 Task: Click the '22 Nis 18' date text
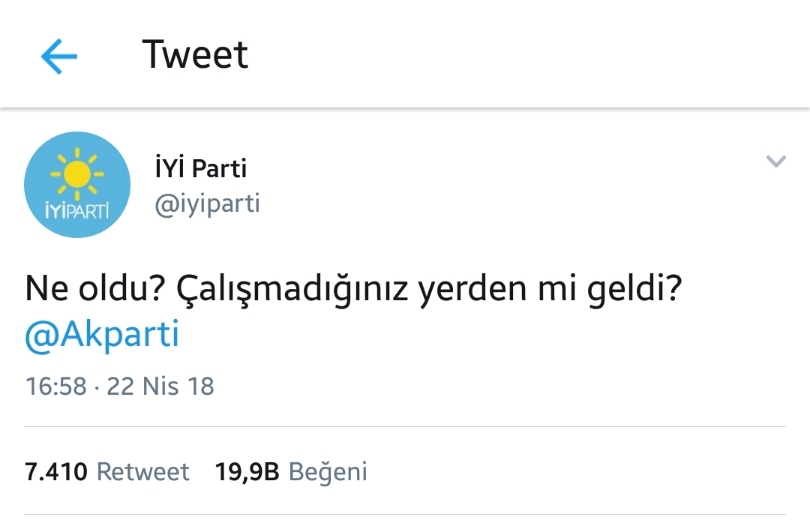click(x=160, y=386)
